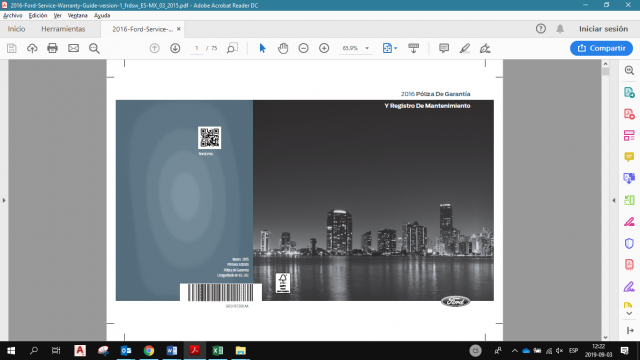Click the vertical scrollbar down arrow
This screenshot has width=640, height=360.
click(x=605, y=338)
